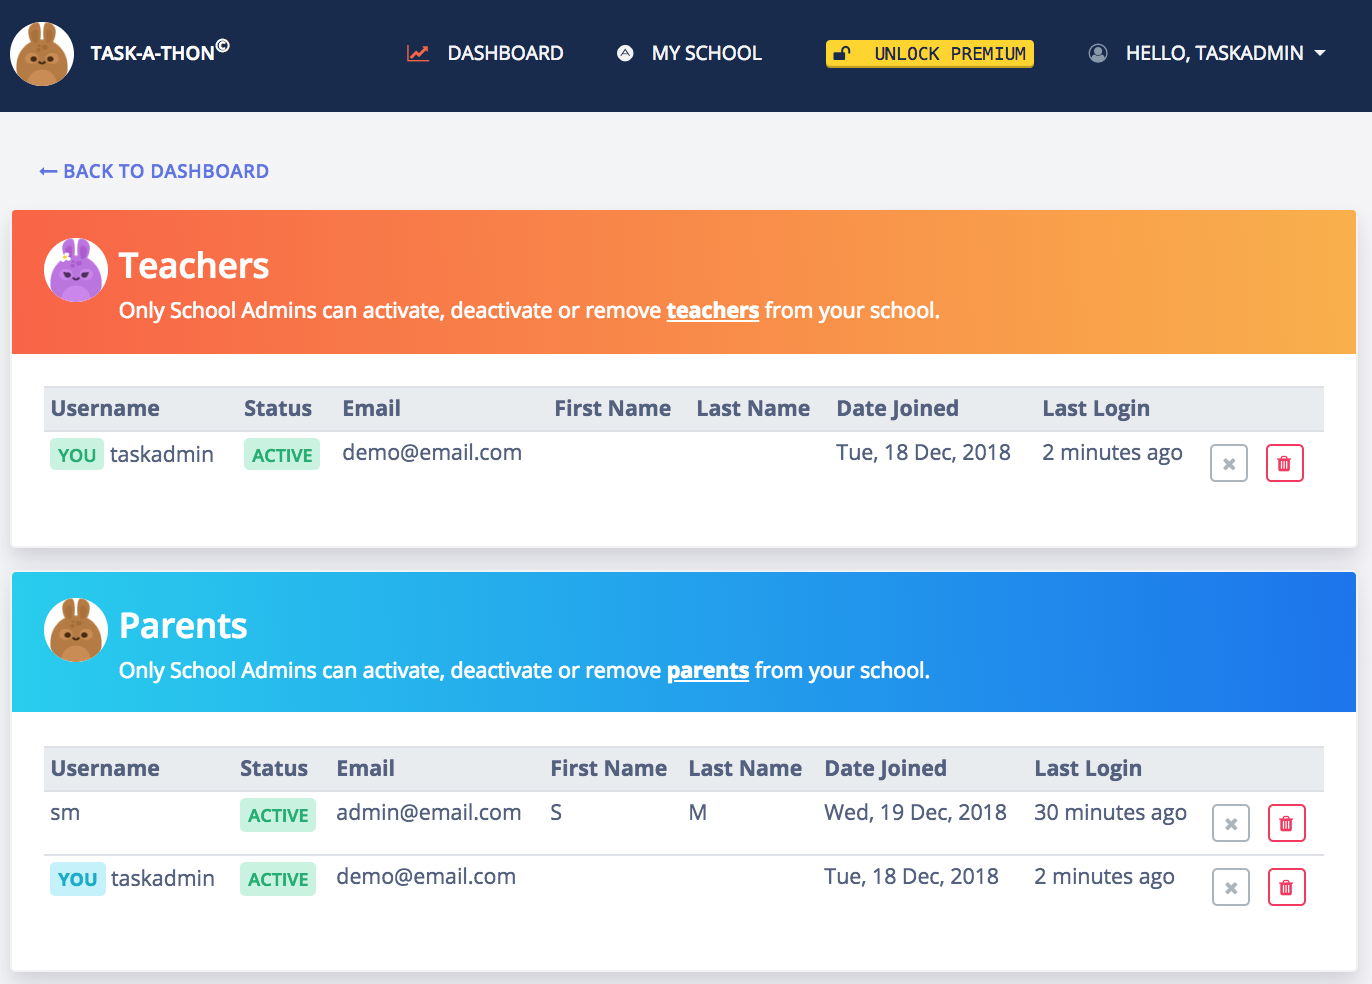Click the unlock padlock icon
Viewport: 1372px width, 984px height.
pyautogui.click(x=843, y=53)
